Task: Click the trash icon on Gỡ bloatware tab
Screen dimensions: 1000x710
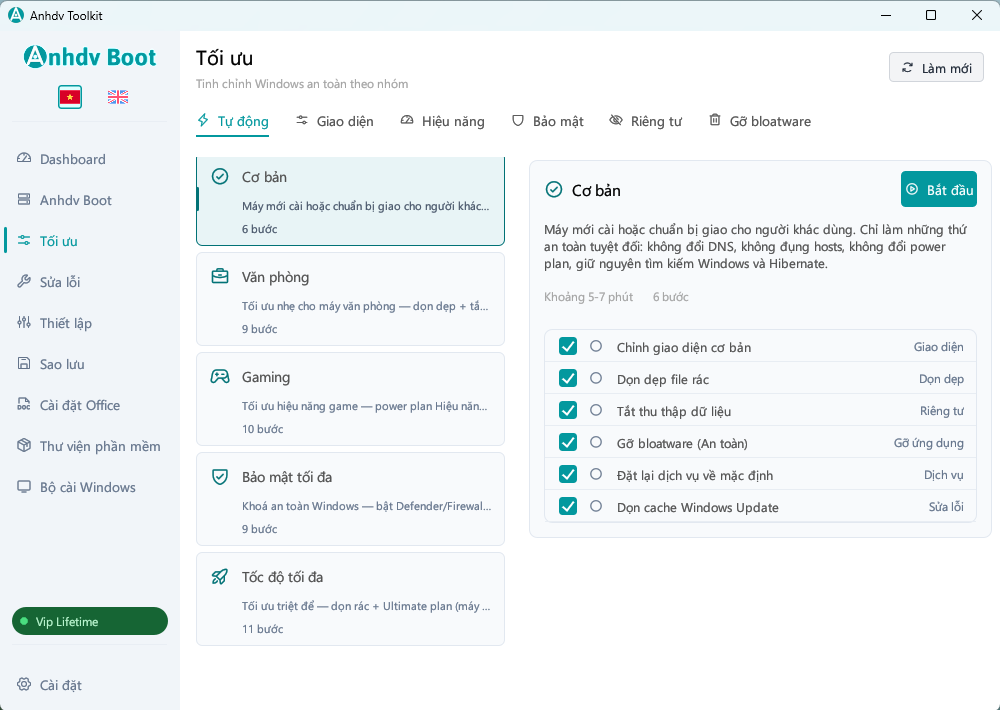Action: 715,120
